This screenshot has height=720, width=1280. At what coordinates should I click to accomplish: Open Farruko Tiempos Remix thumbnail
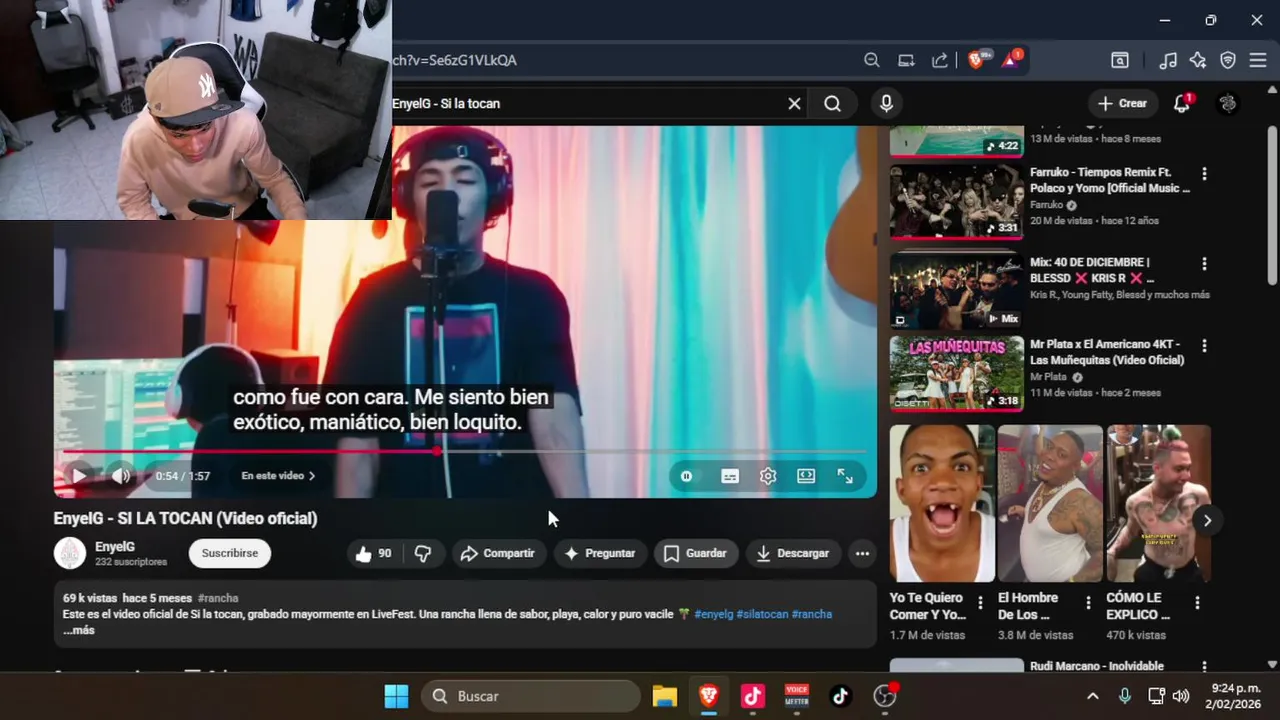[957, 202]
